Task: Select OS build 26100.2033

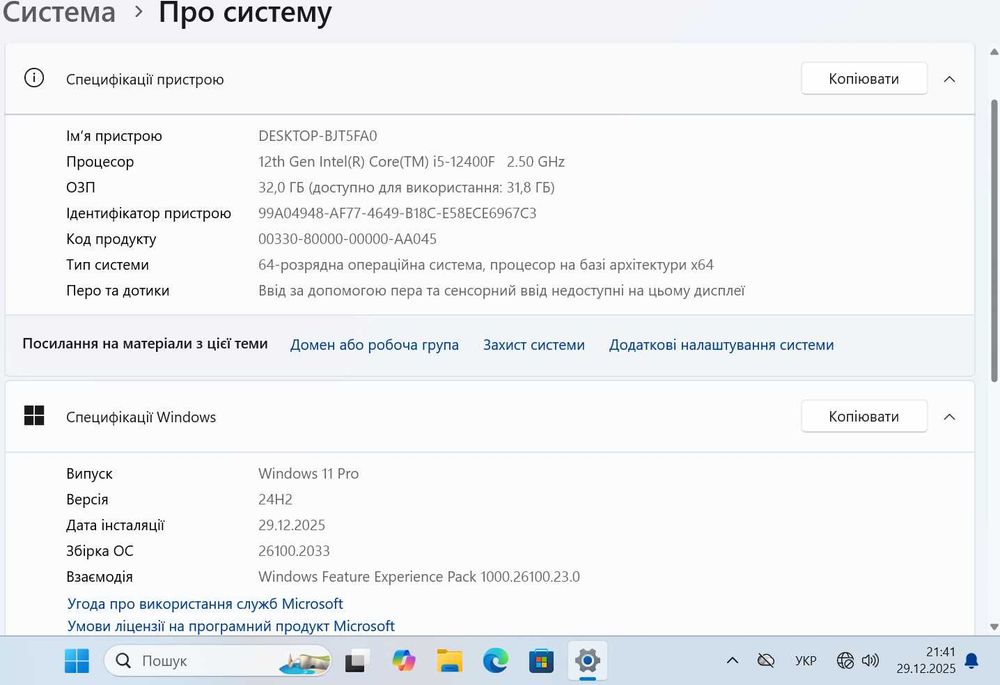Action: pyautogui.click(x=294, y=551)
